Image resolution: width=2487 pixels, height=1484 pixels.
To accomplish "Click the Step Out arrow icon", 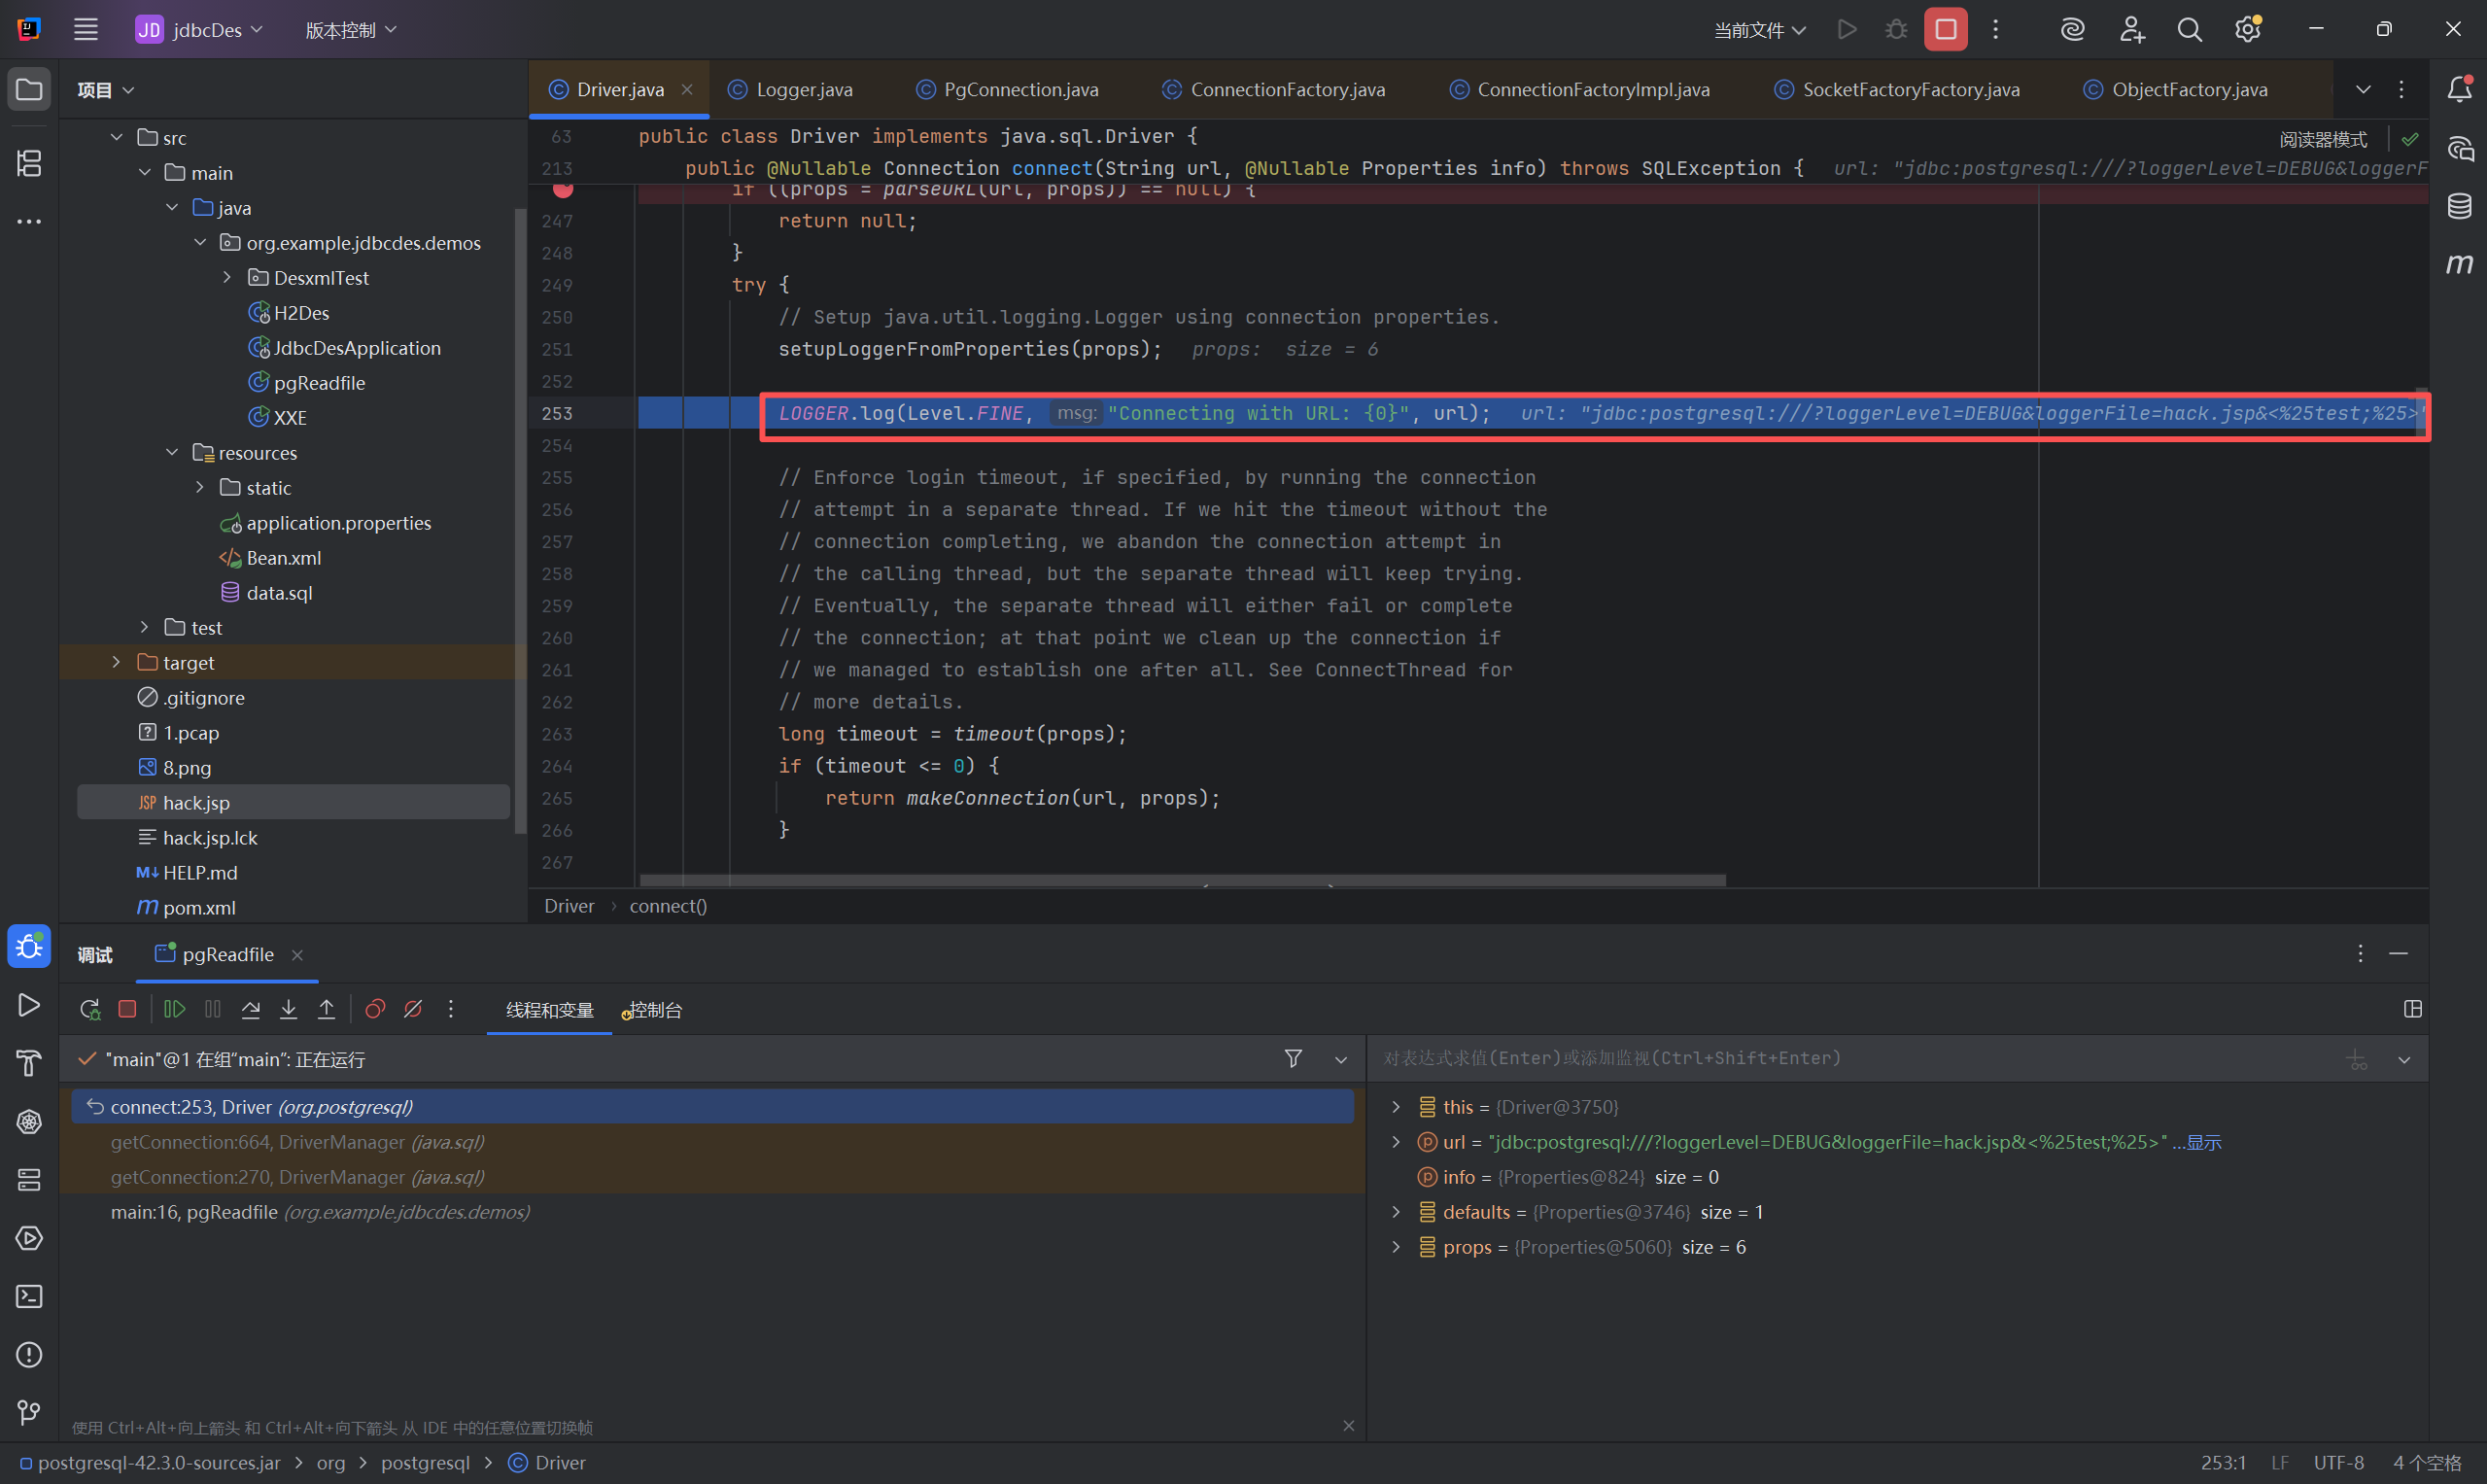I will click(x=326, y=1009).
